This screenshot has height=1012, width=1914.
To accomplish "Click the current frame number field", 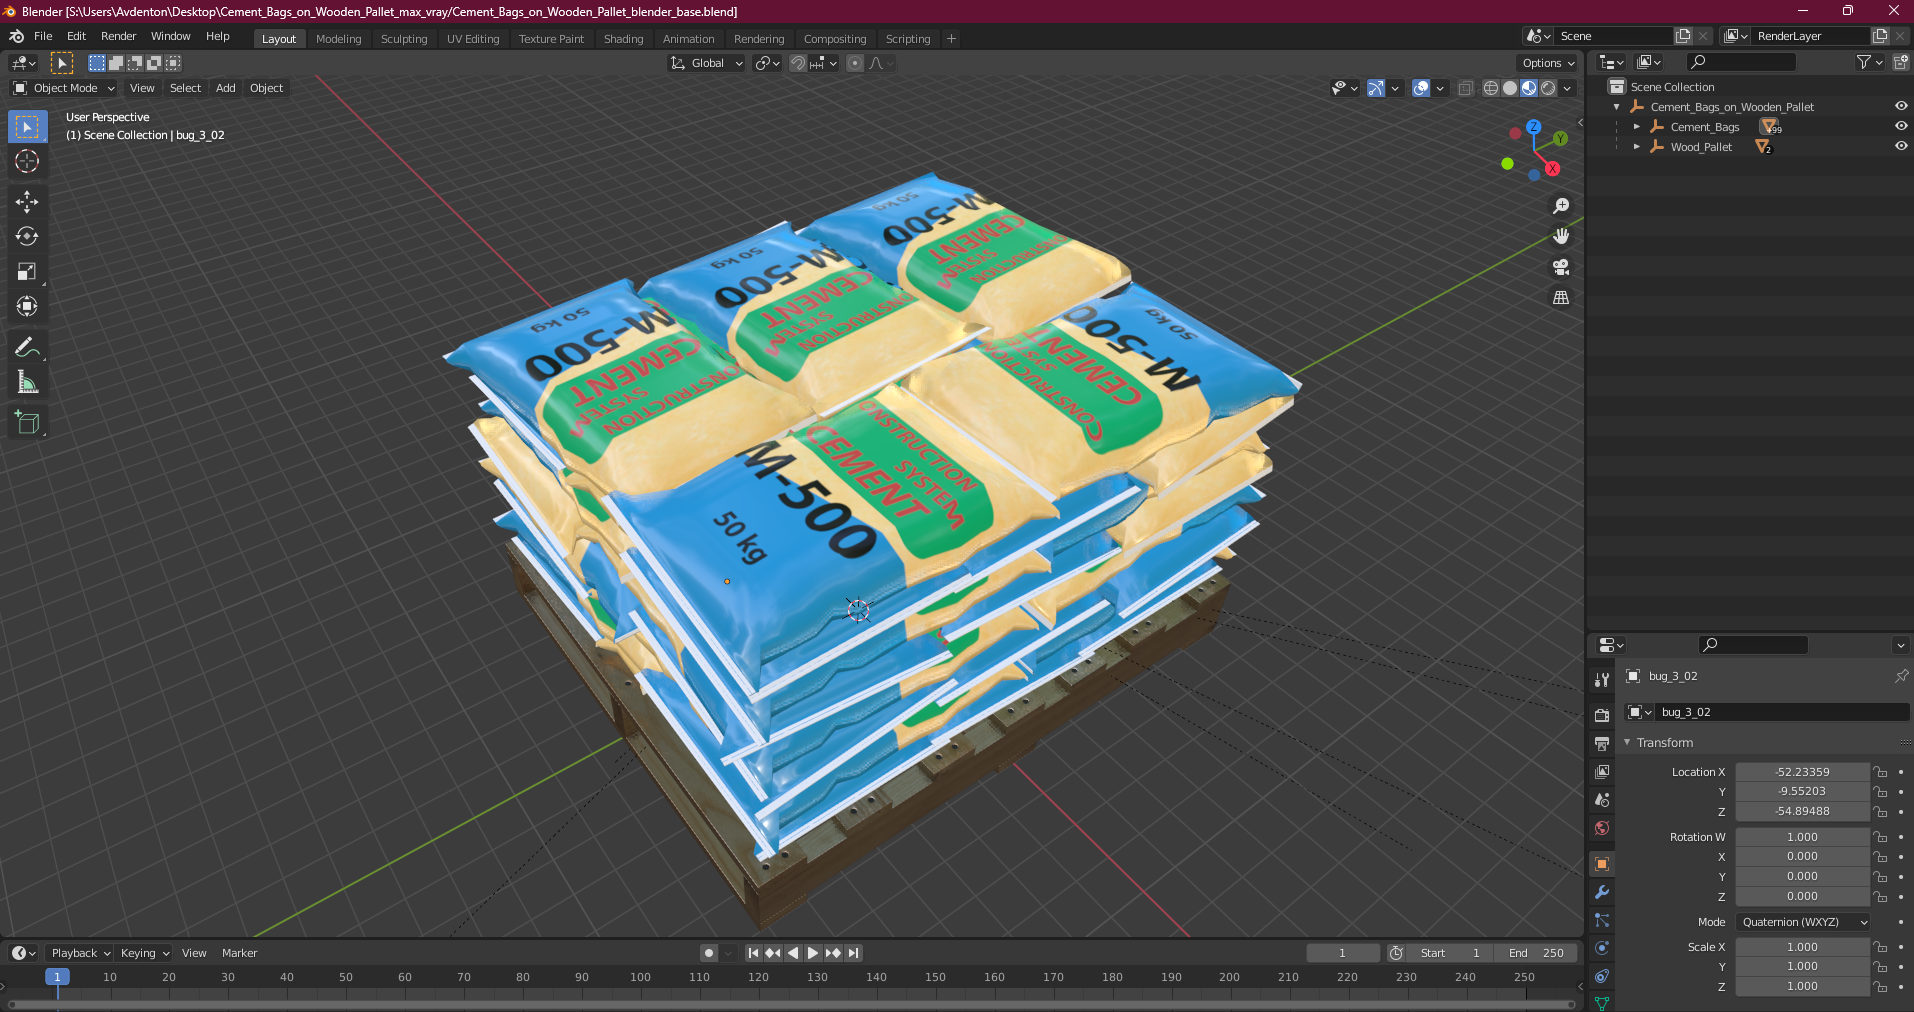I will click(x=1342, y=953).
